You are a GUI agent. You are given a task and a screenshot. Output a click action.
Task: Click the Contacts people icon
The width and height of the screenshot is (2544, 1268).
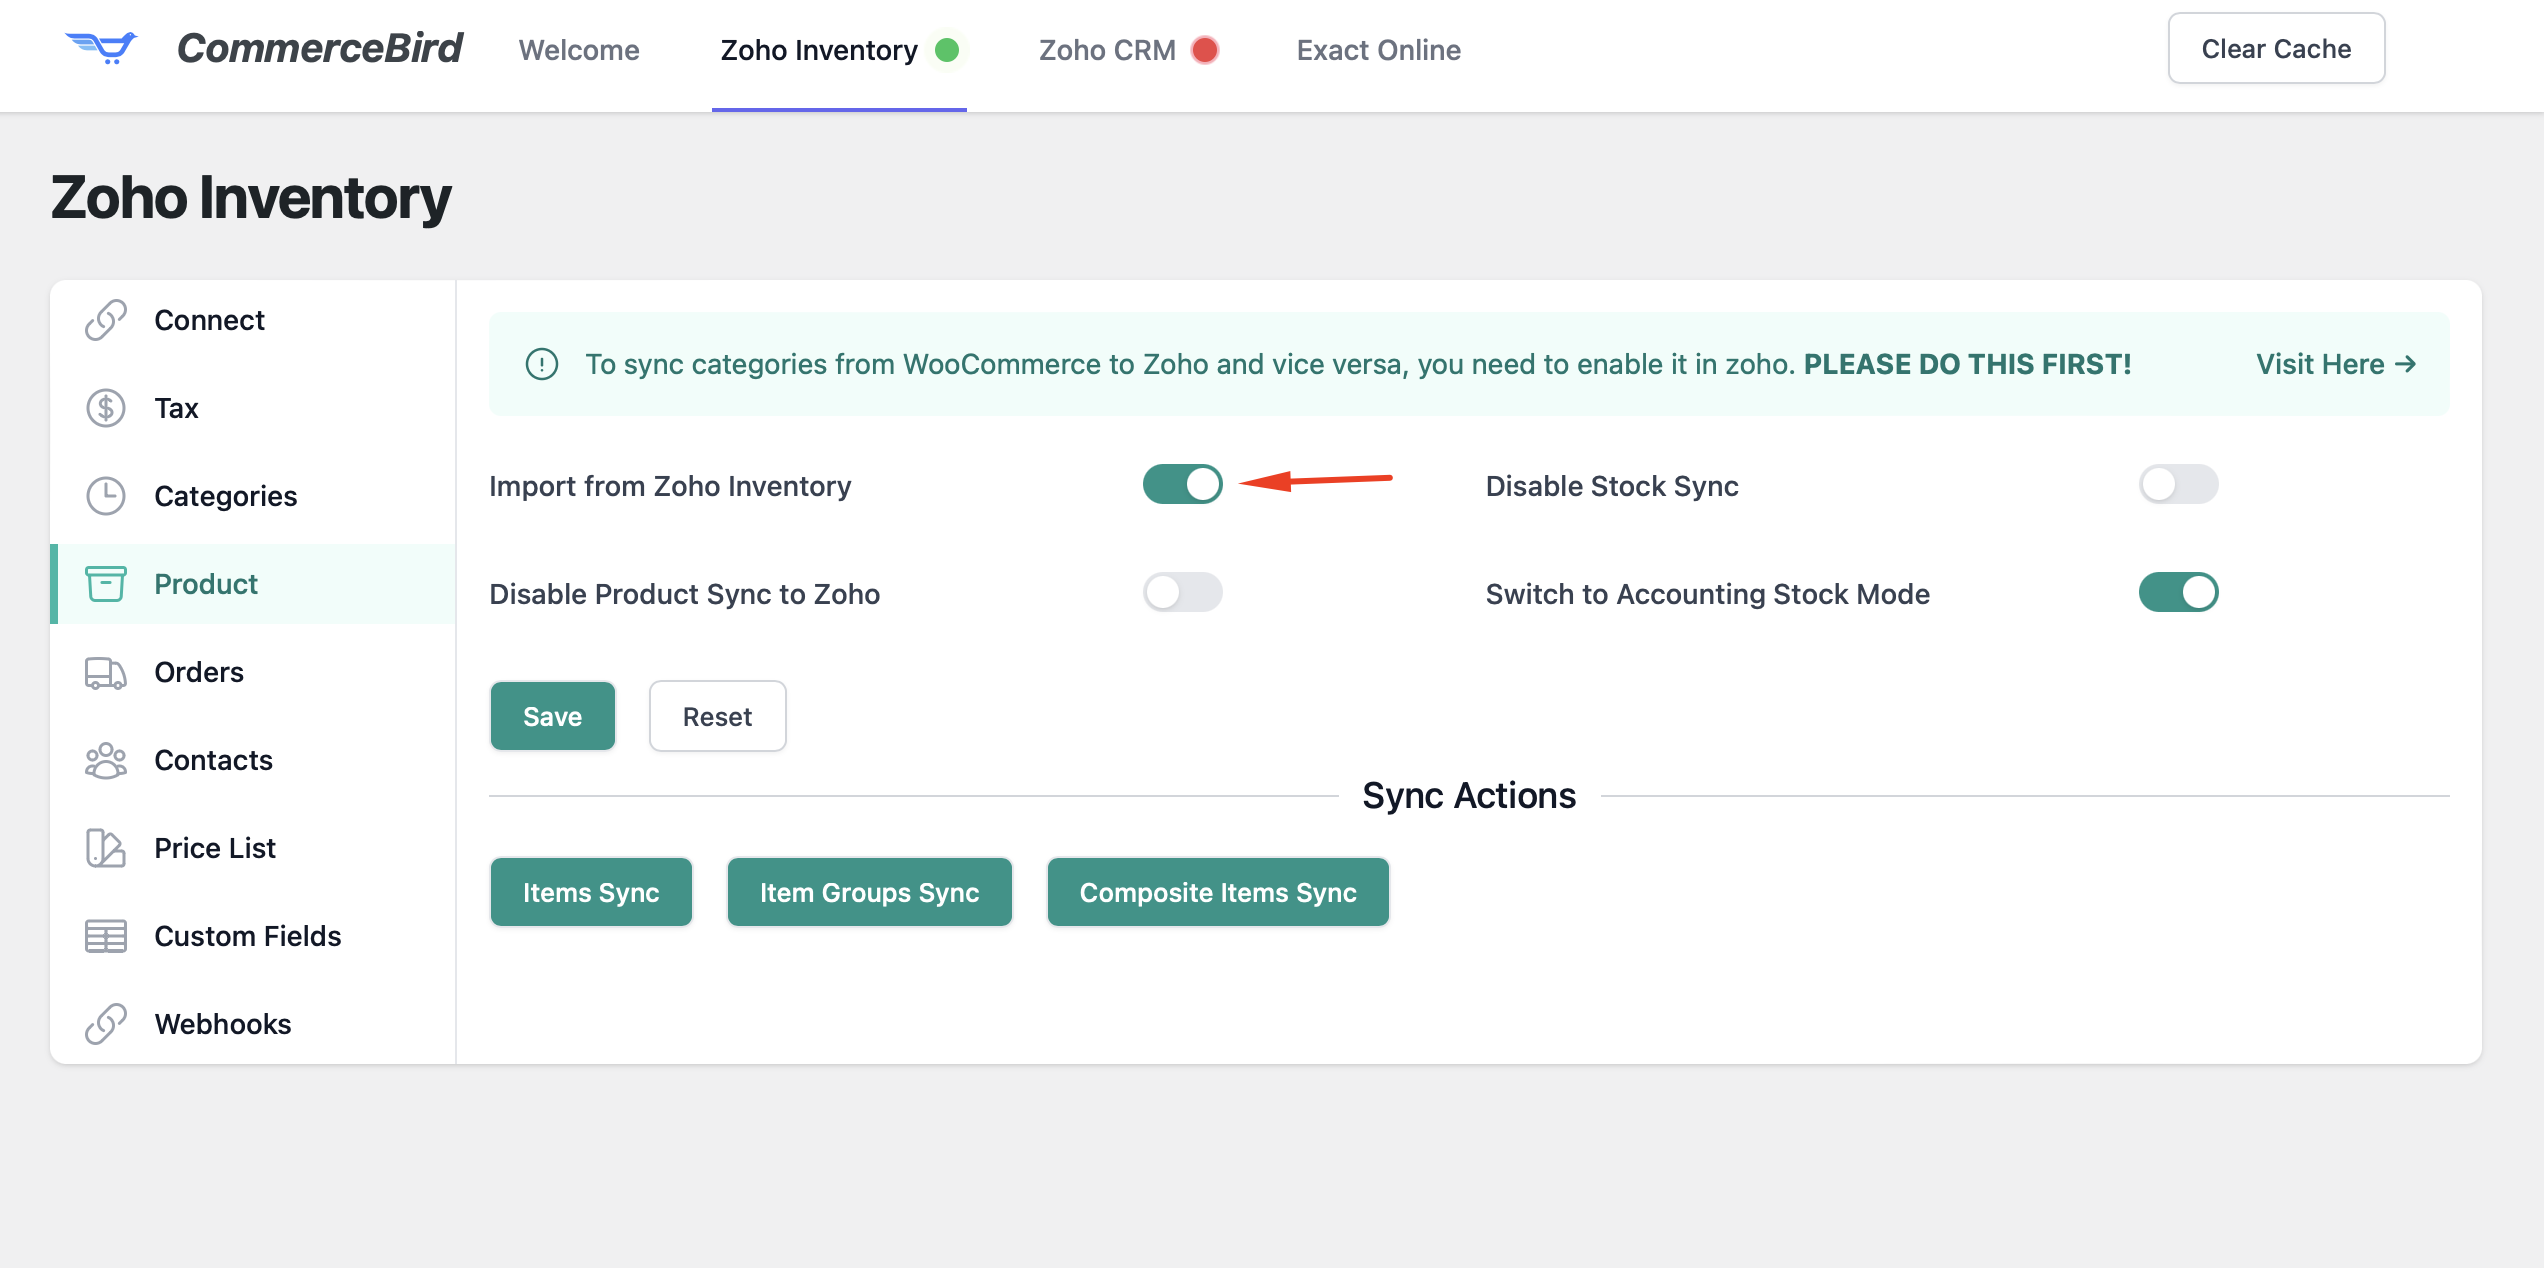[105, 760]
